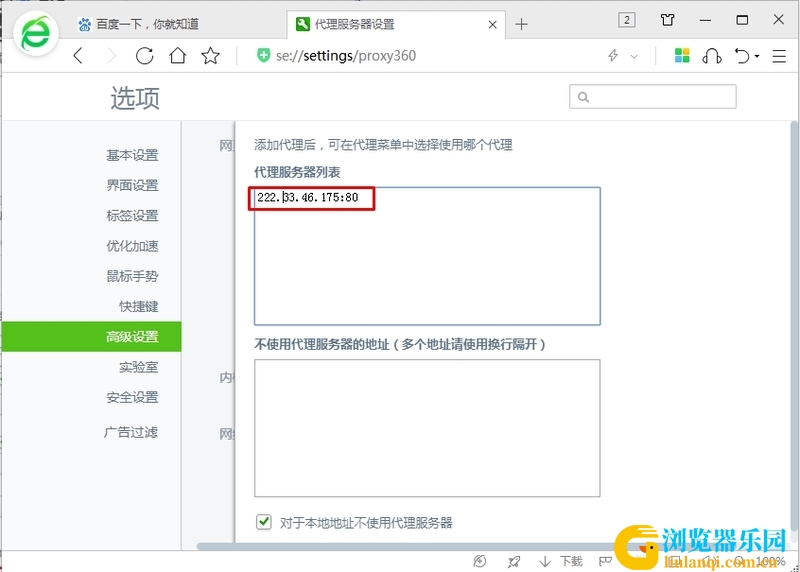This screenshot has height=572, width=800.
Task: Click the tab count box showing 2
Action: tap(627, 20)
